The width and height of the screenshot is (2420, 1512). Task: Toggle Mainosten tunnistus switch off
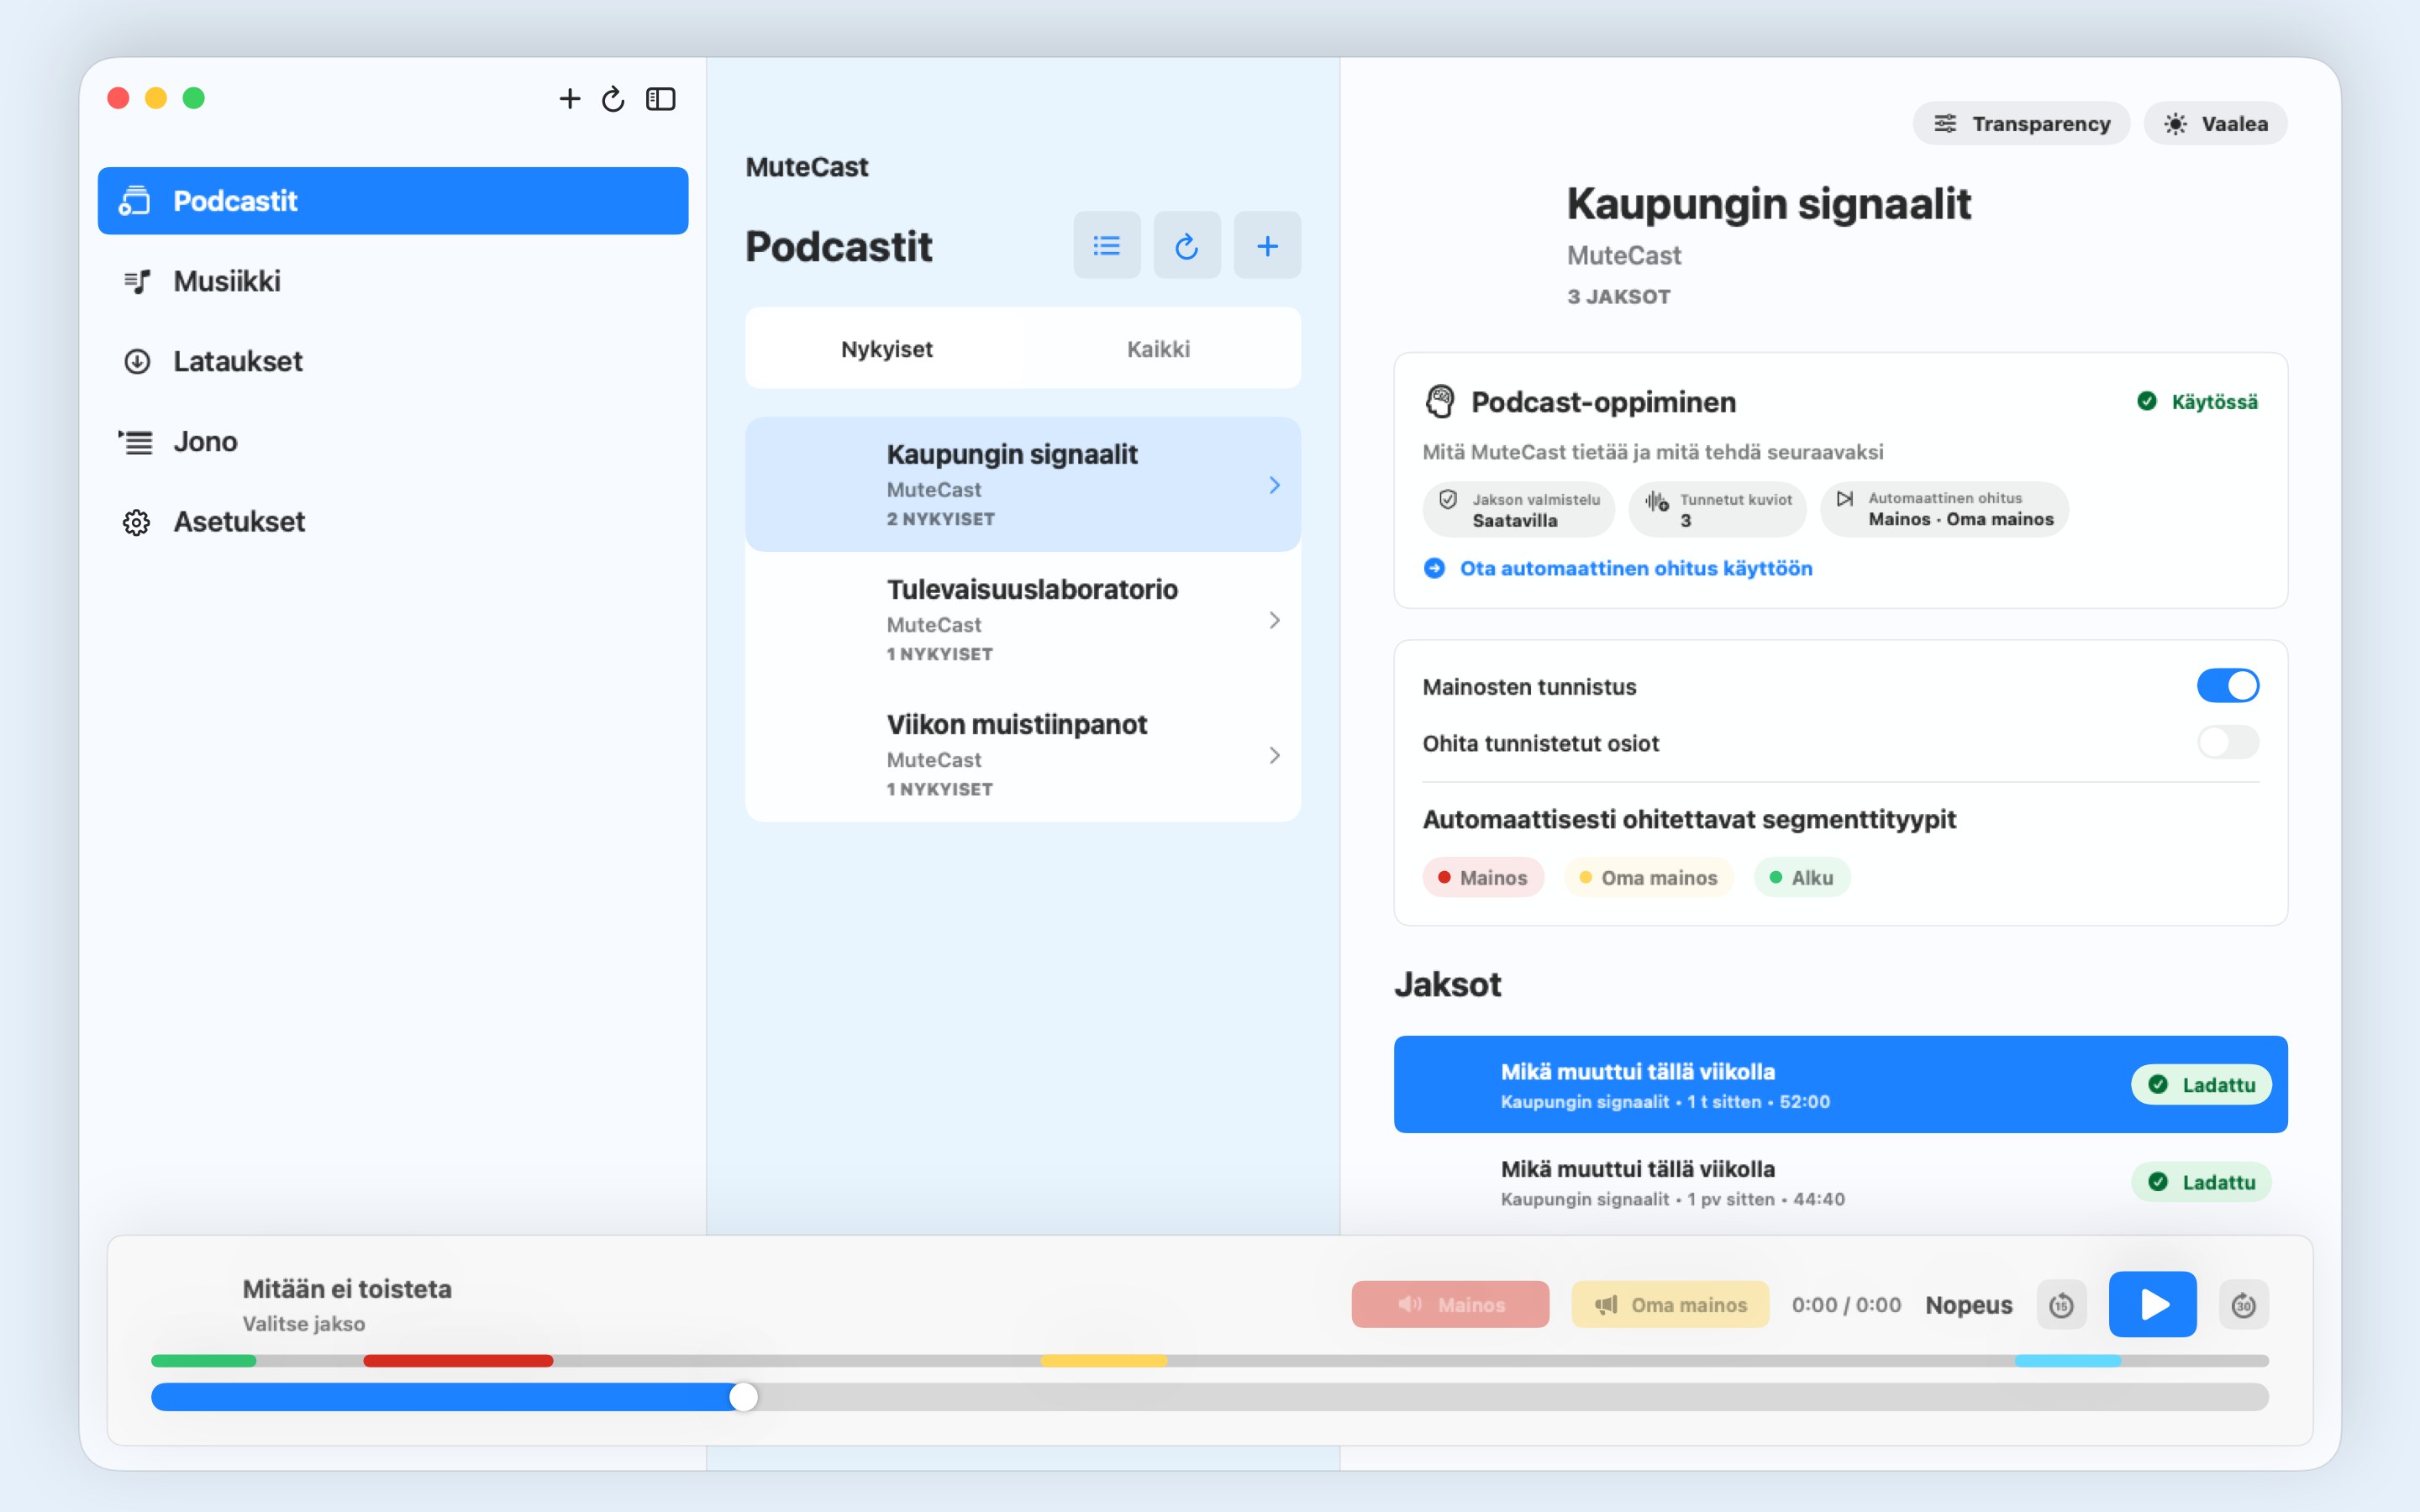click(x=2227, y=686)
